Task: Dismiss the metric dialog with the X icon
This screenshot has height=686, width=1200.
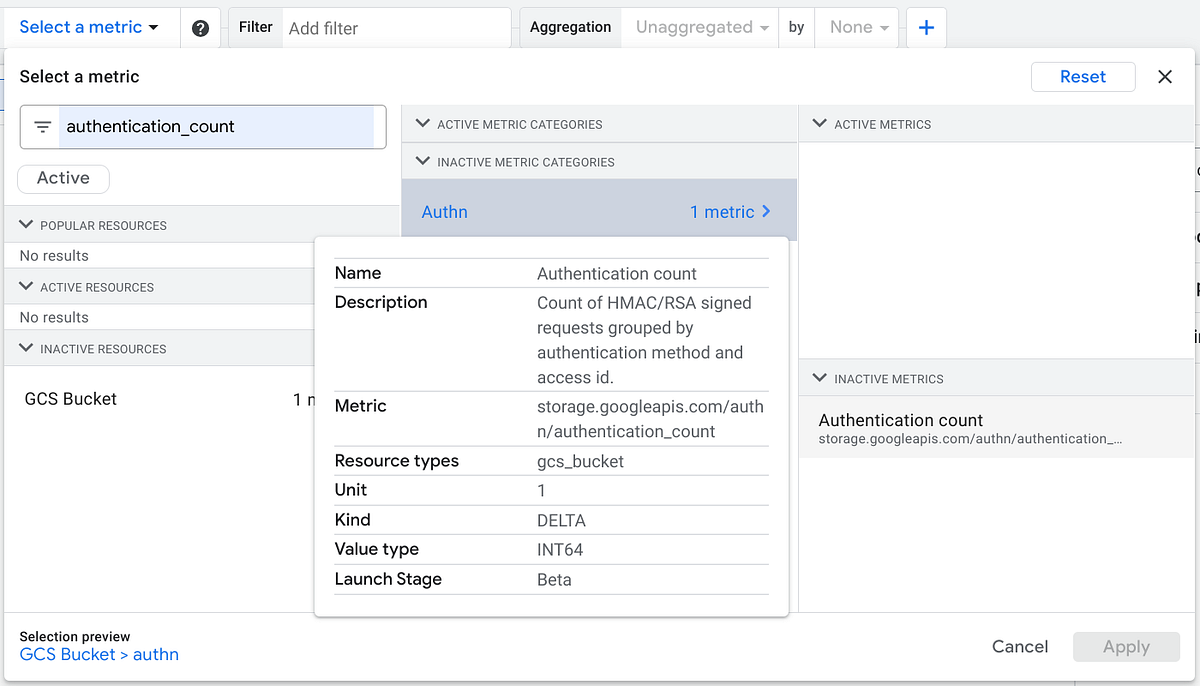Action: (1166, 76)
